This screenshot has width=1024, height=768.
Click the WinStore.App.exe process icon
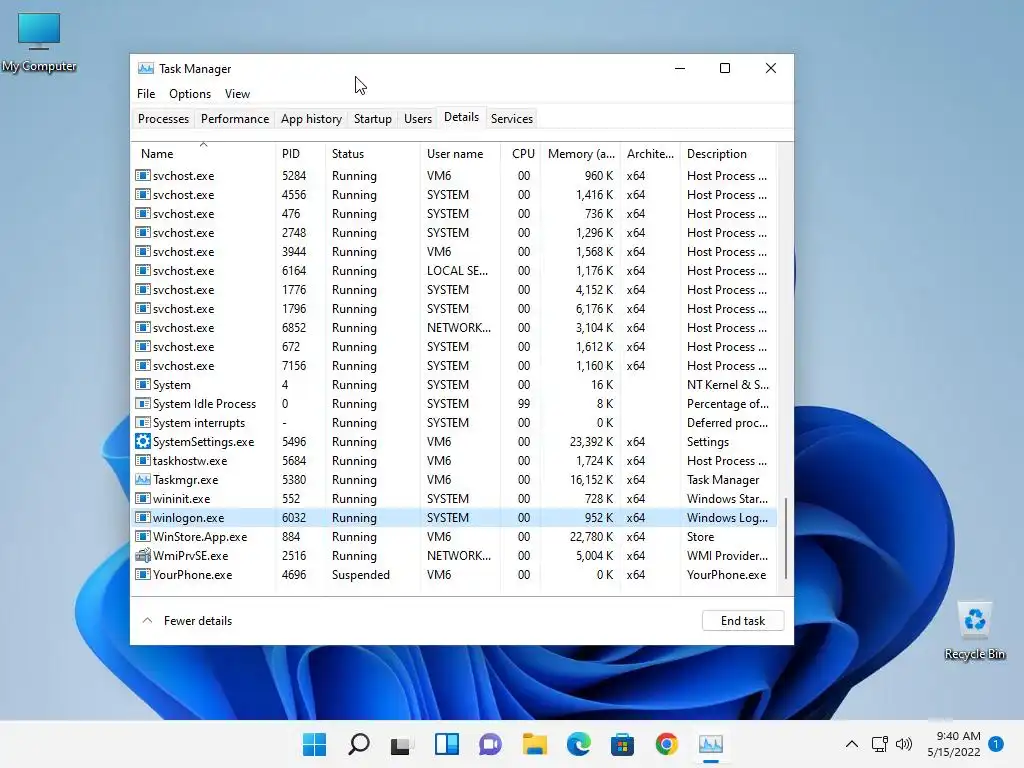click(142, 536)
